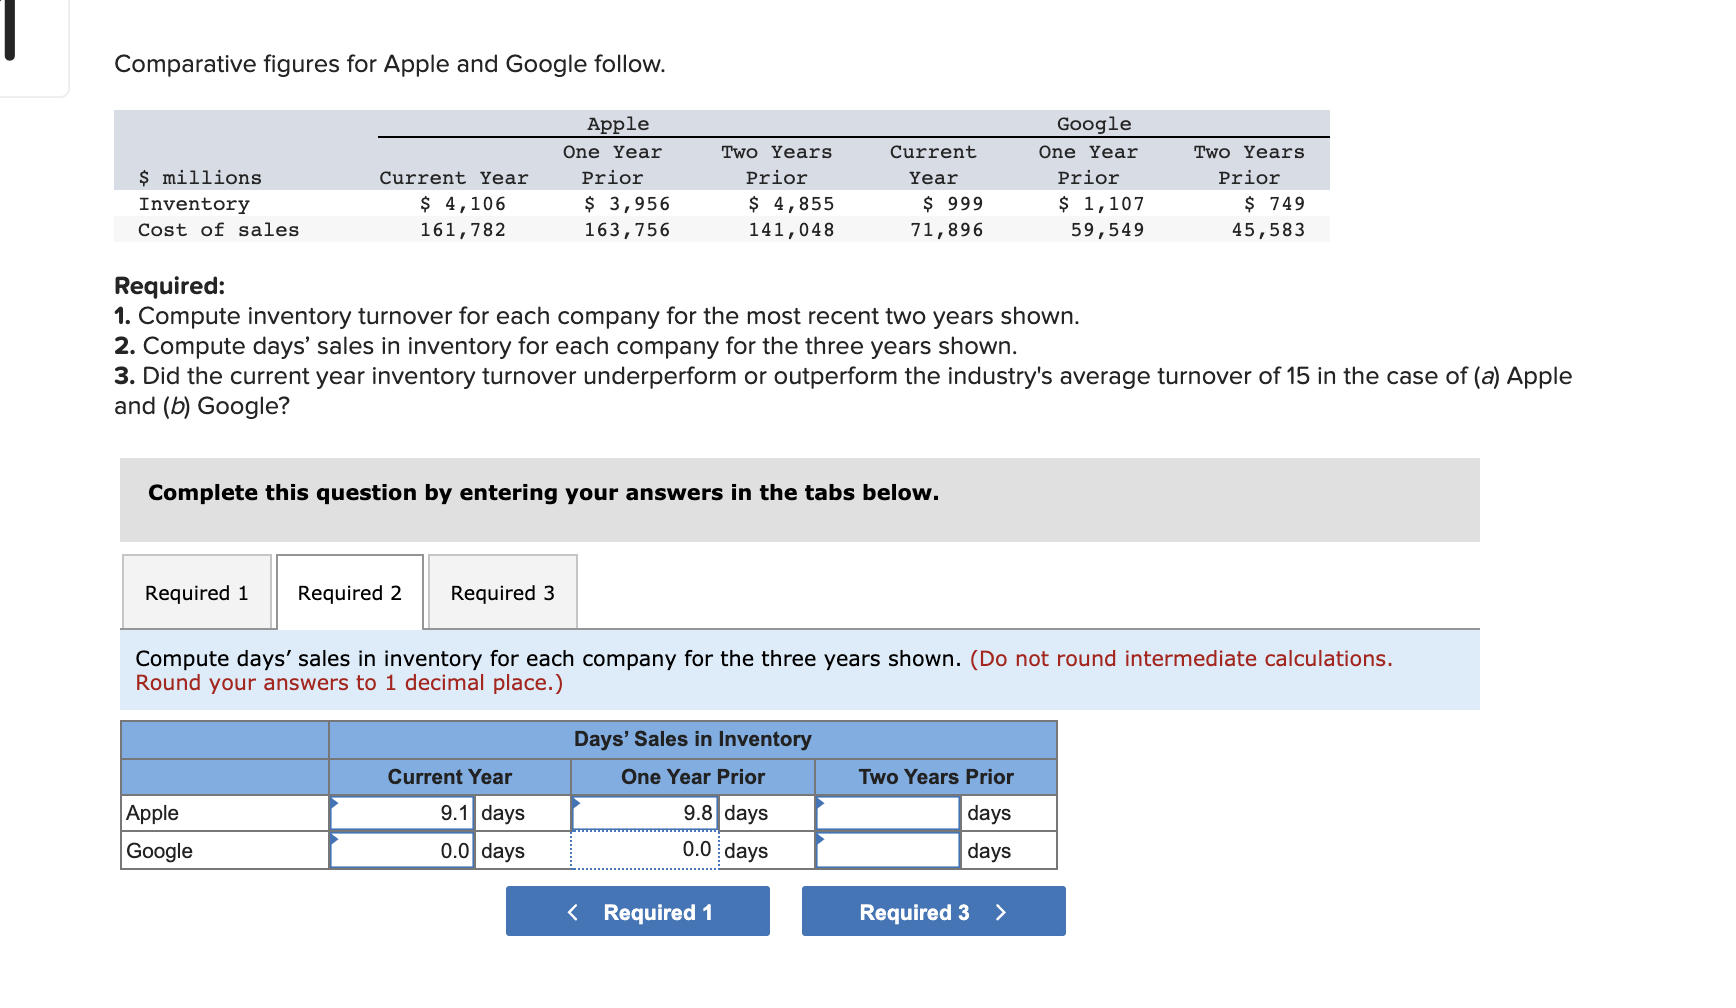The image size is (1736, 1008).
Task: Click the Google row label in answer table
Action: 159,851
